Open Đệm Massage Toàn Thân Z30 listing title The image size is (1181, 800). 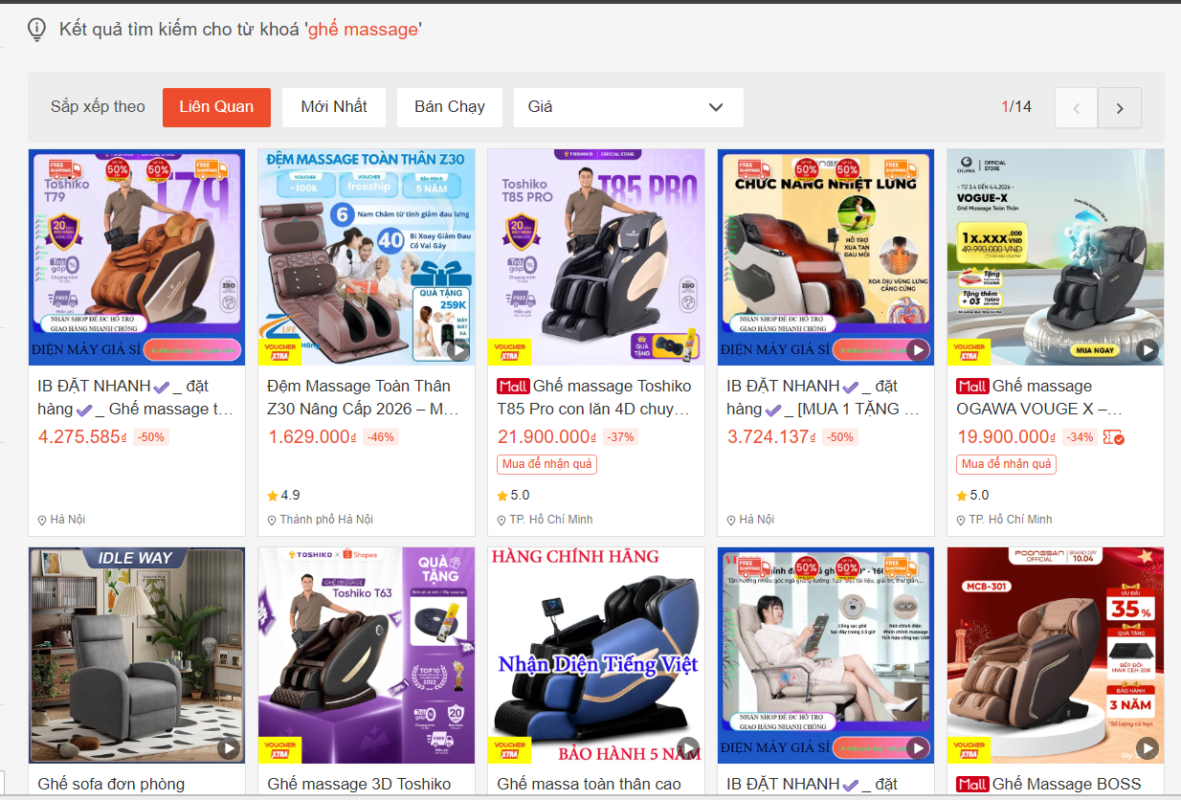click(364, 397)
